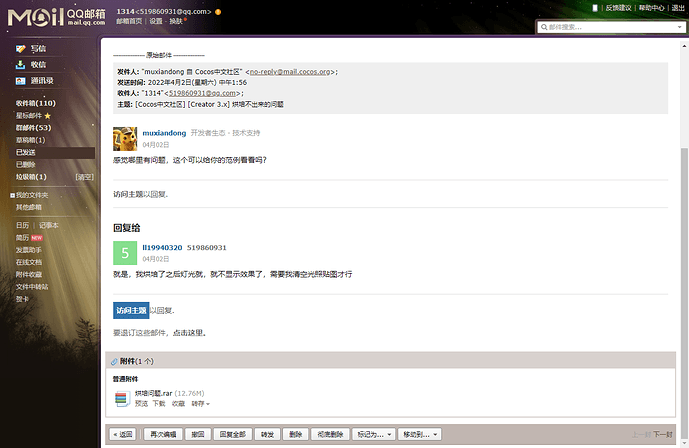
Task: Click the 回复全部 reply all button
Action: [232, 434]
